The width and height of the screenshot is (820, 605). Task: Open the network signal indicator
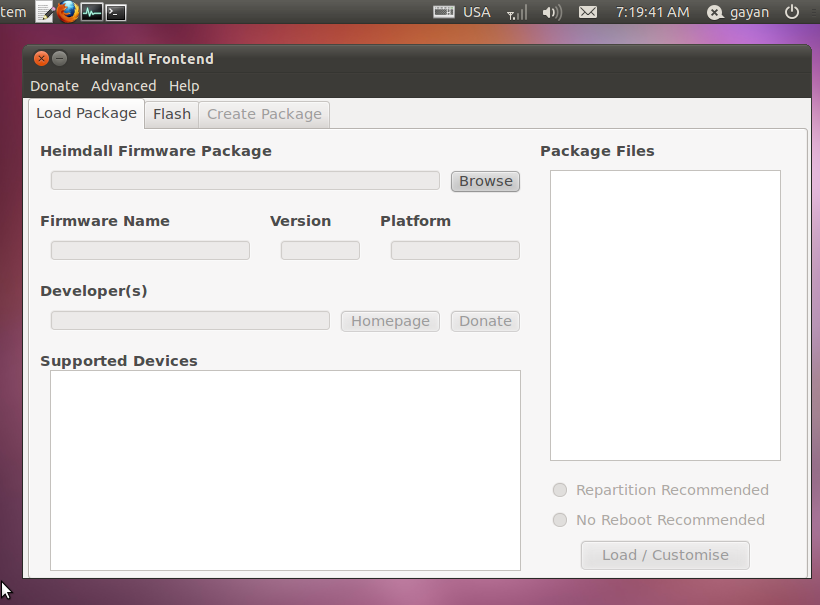[x=517, y=12]
